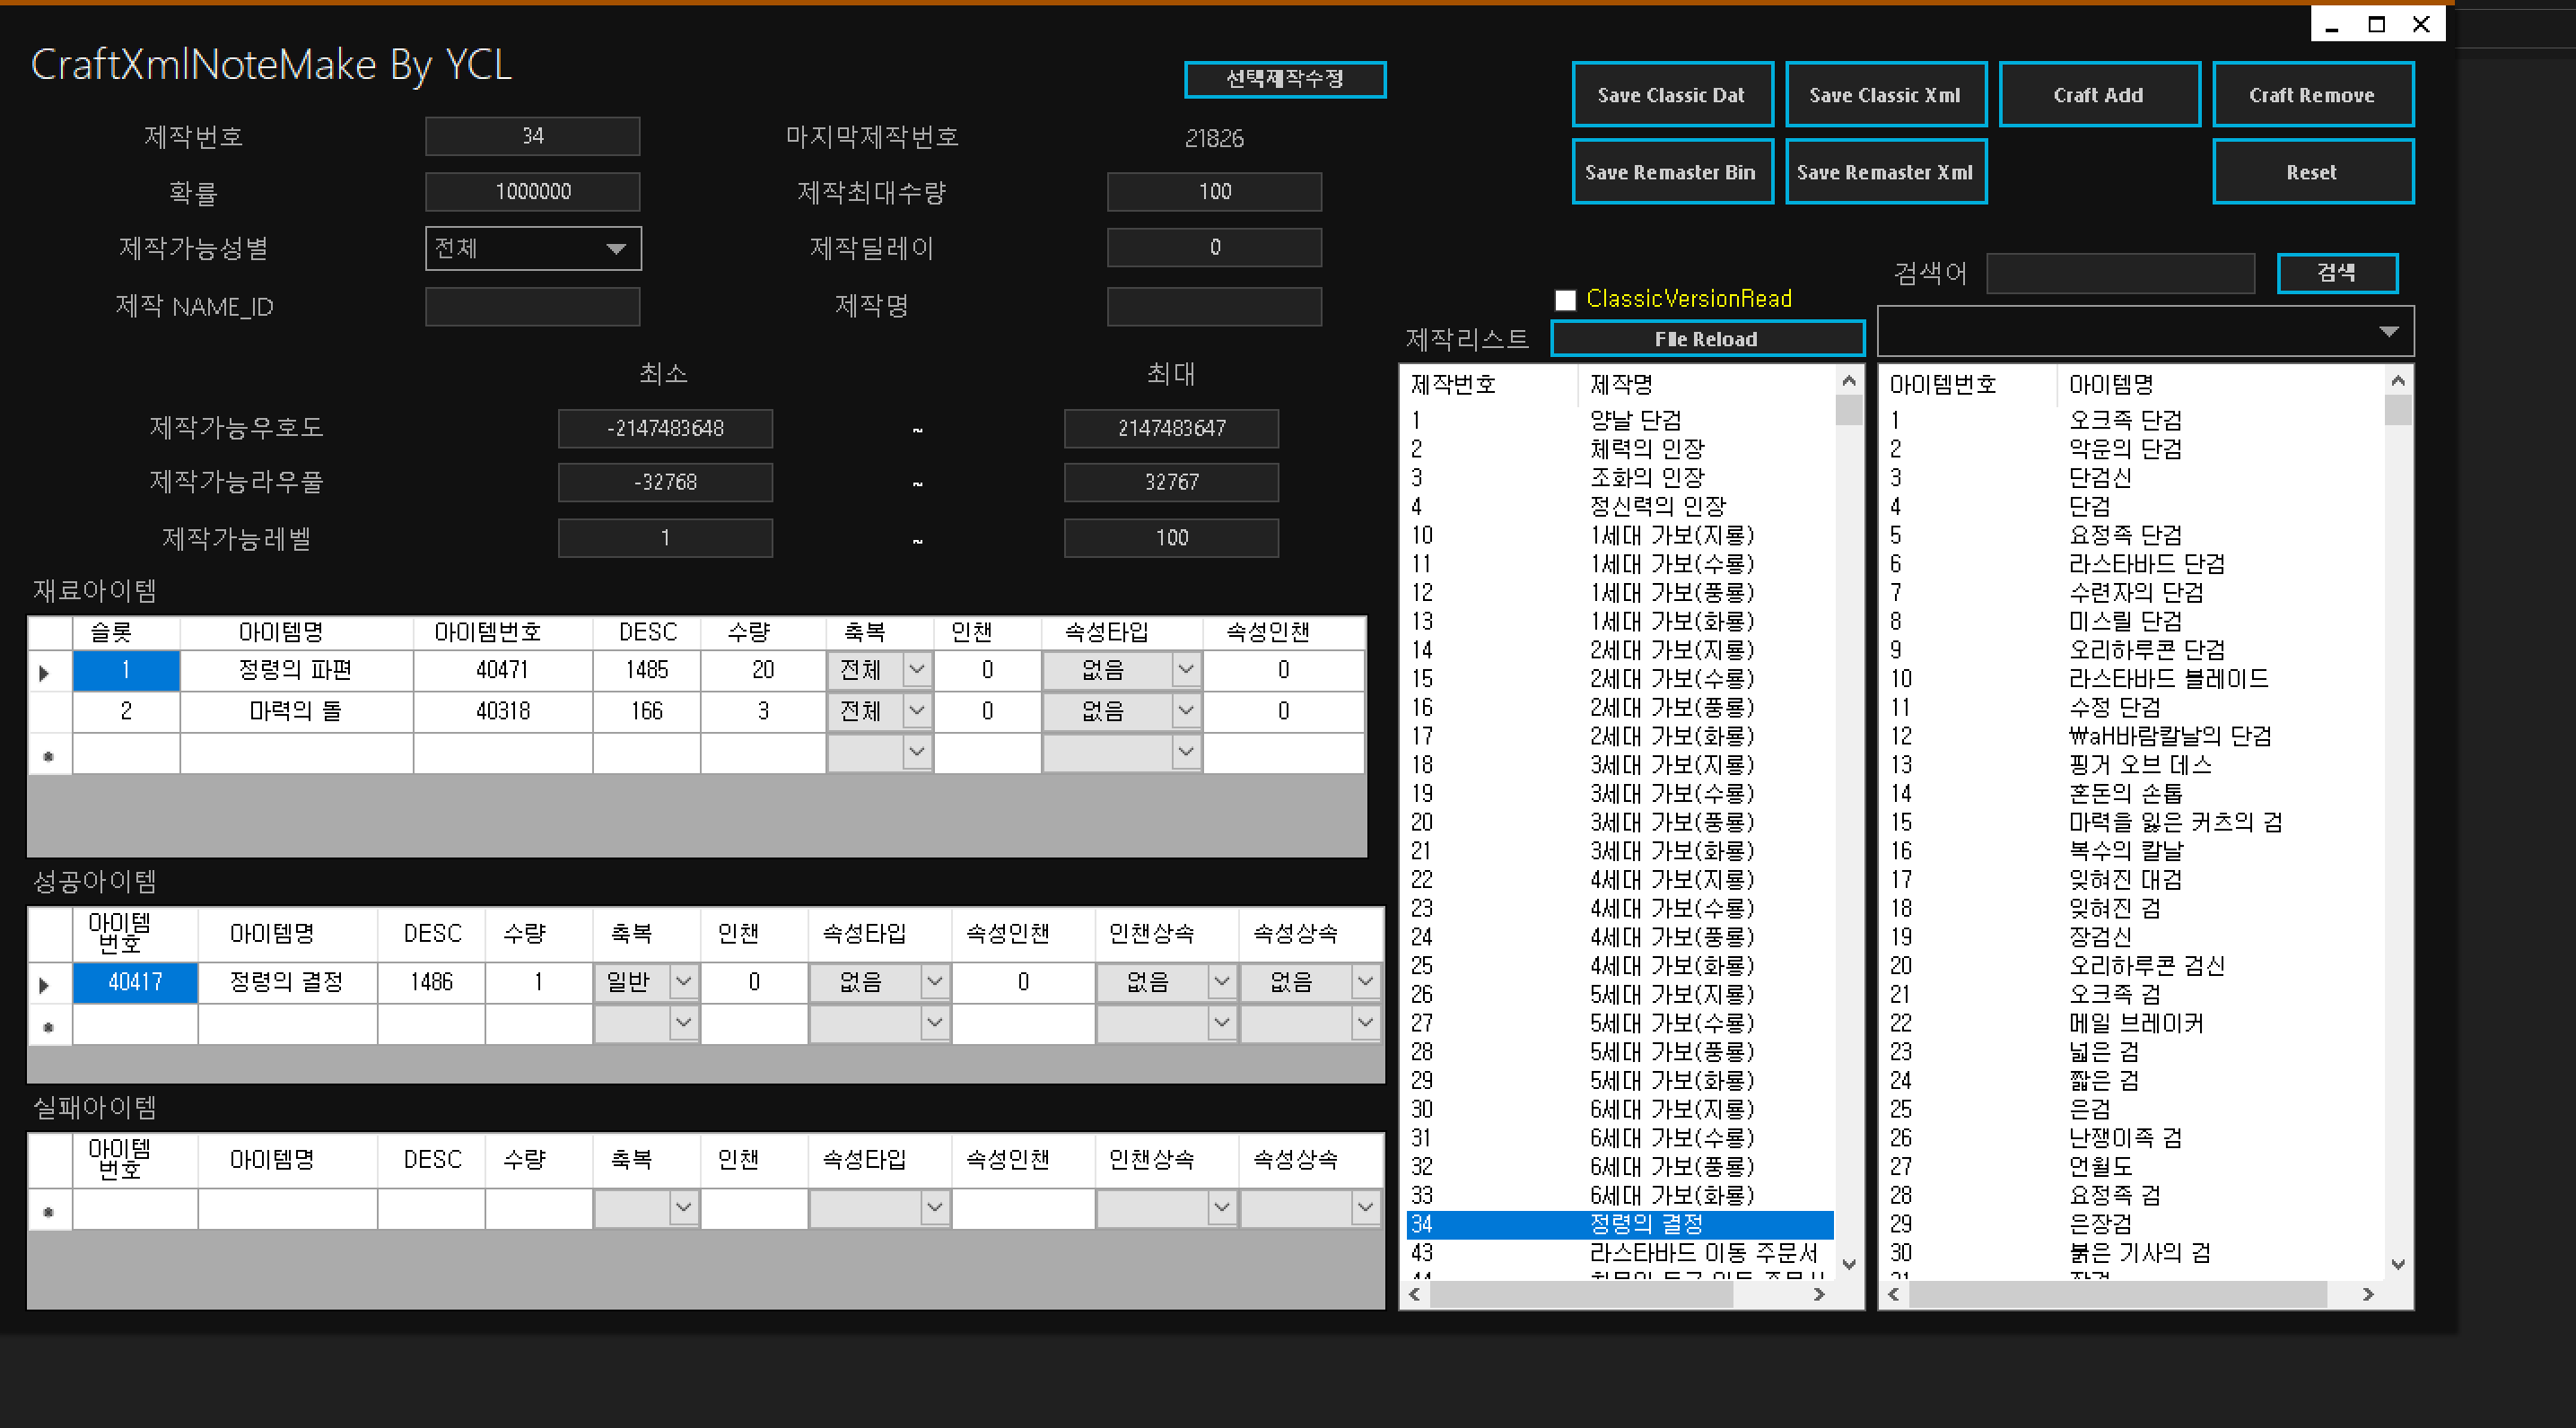Select 정령의 결정 highlighted craft entry
The height and width of the screenshot is (1428, 2576).
1620,1224
